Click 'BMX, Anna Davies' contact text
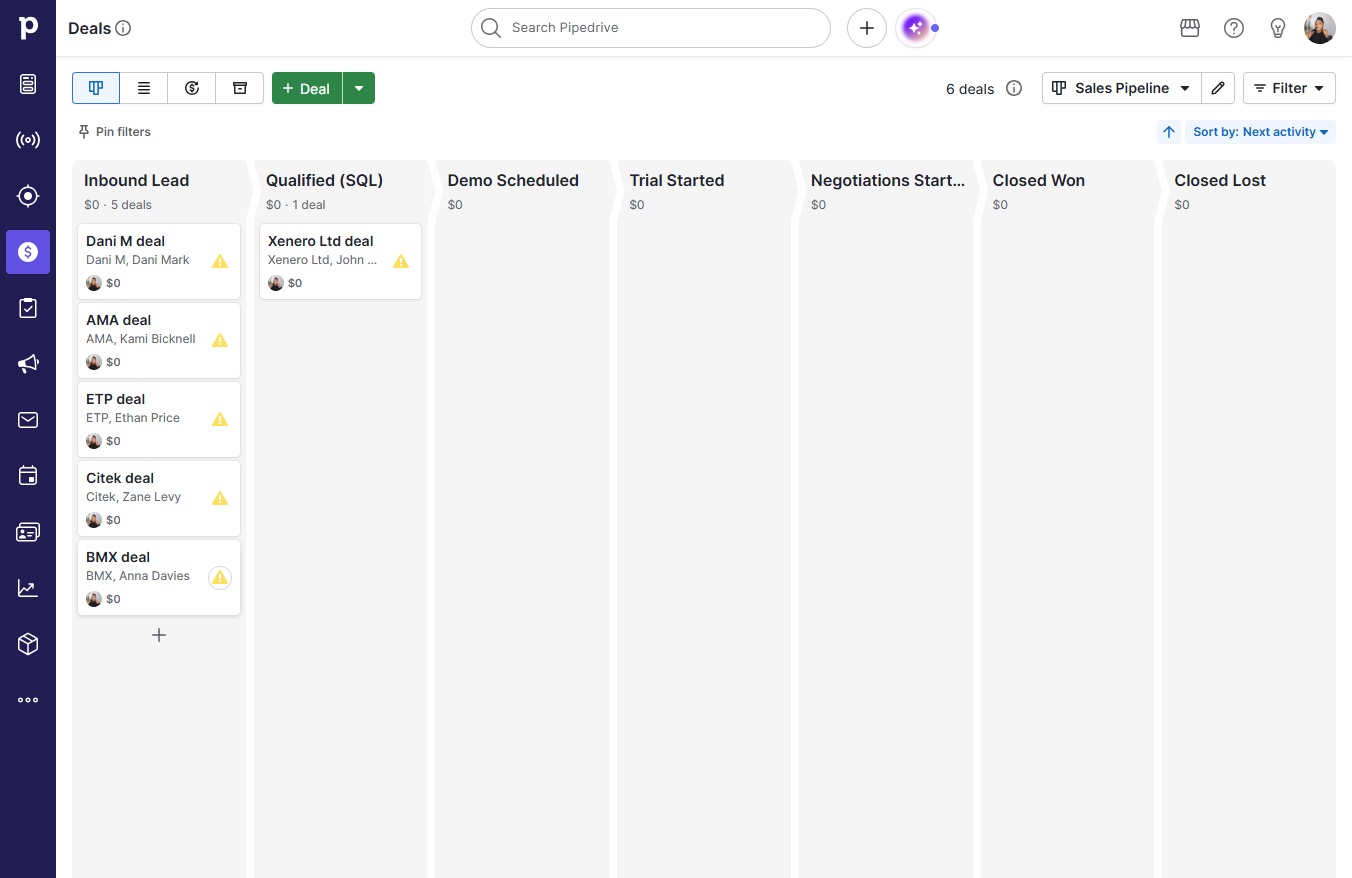Screen dimensions: 1352x878 (138, 576)
